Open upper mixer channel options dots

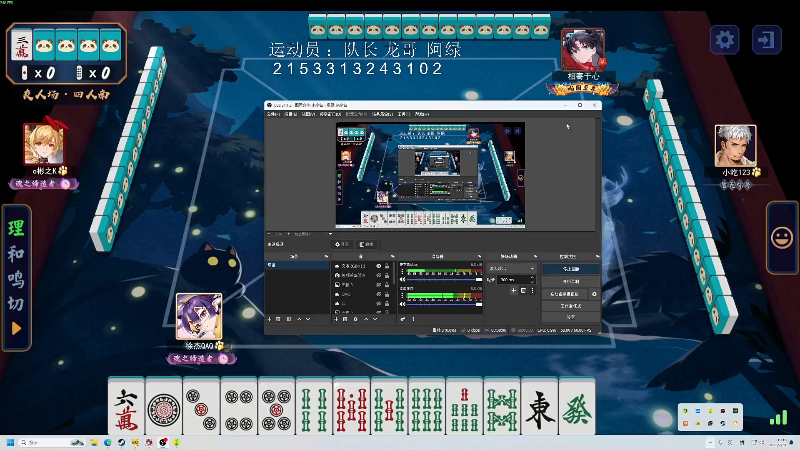pyautogui.click(x=402, y=271)
